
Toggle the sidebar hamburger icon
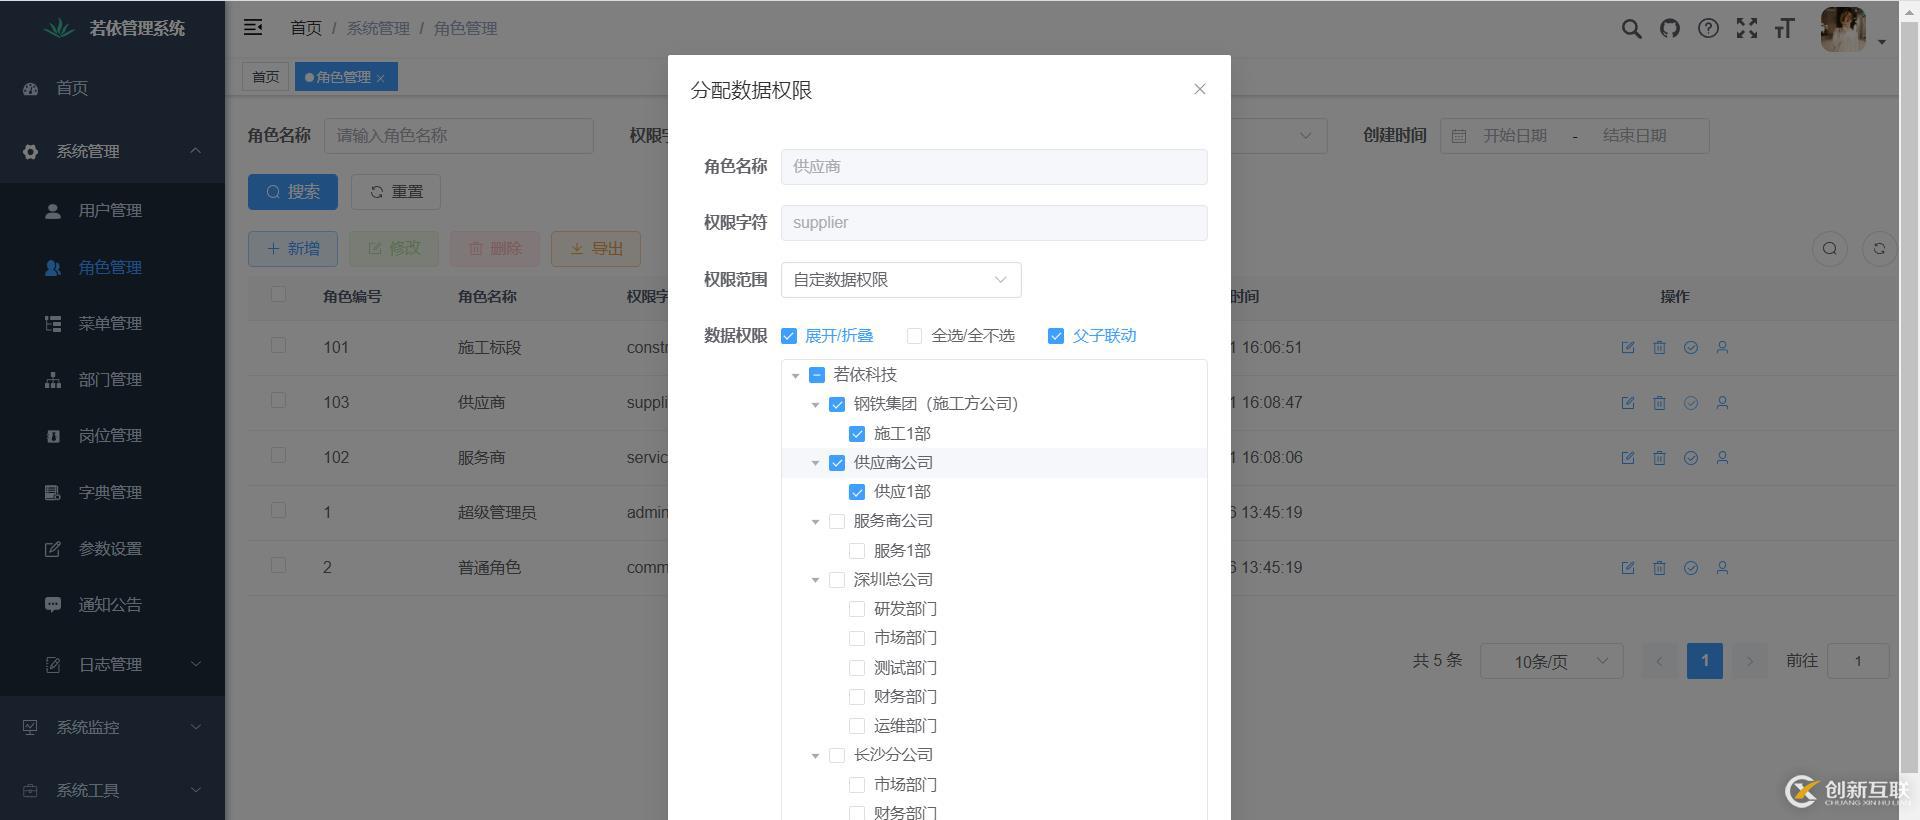[x=253, y=28]
